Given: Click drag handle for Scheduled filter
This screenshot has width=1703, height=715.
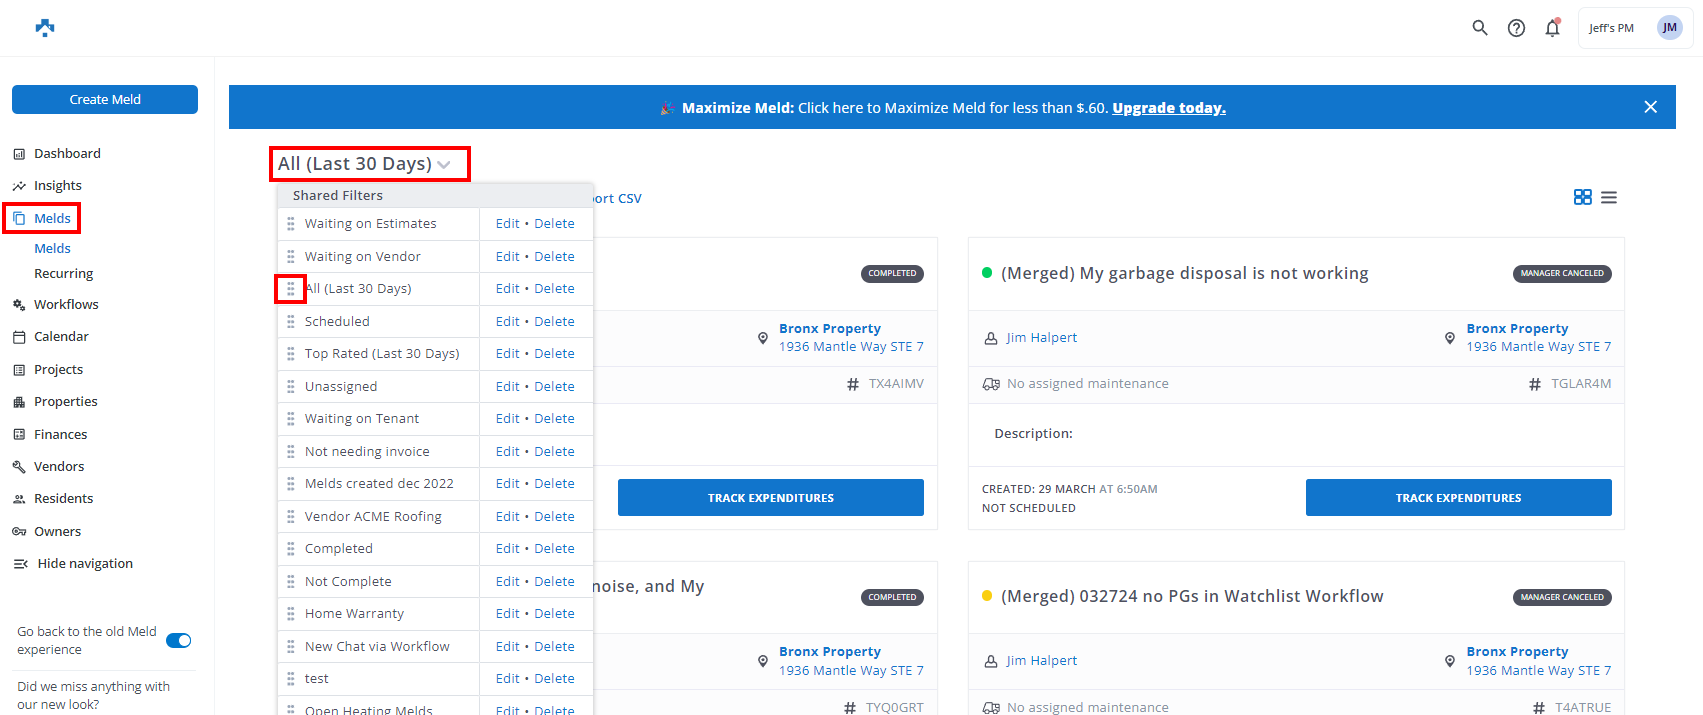Looking at the screenshot, I should [291, 322].
